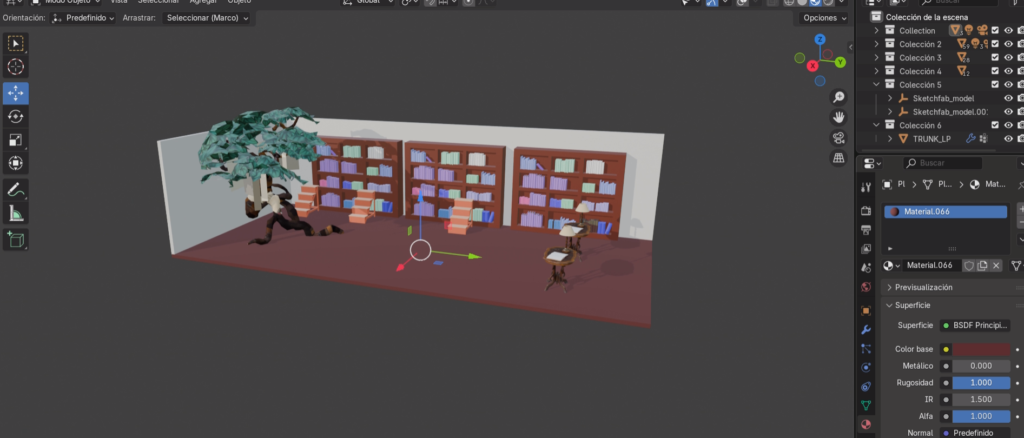
Task: Open the Render properties tab
Action: pos(866,211)
